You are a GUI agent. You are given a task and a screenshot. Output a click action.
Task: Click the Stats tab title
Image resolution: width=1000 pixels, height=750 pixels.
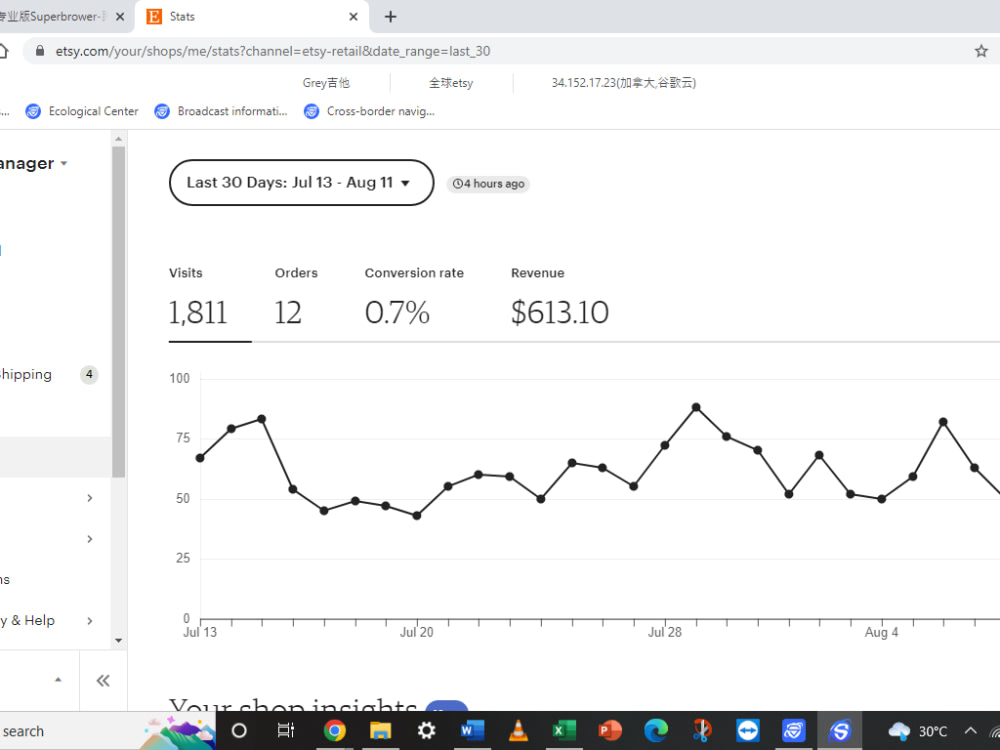182,17
